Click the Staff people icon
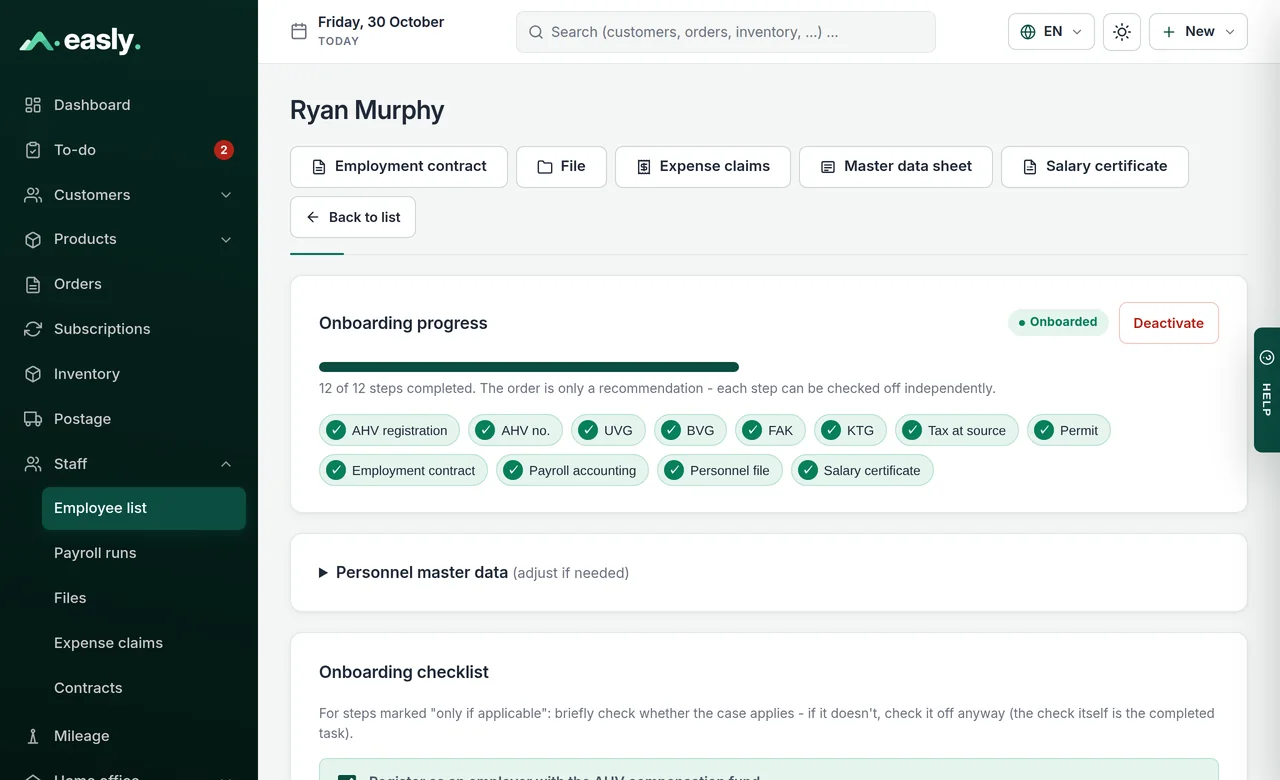The height and width of the screenshot is (780, 1280). pyautogui.click(x=33, y=464)
